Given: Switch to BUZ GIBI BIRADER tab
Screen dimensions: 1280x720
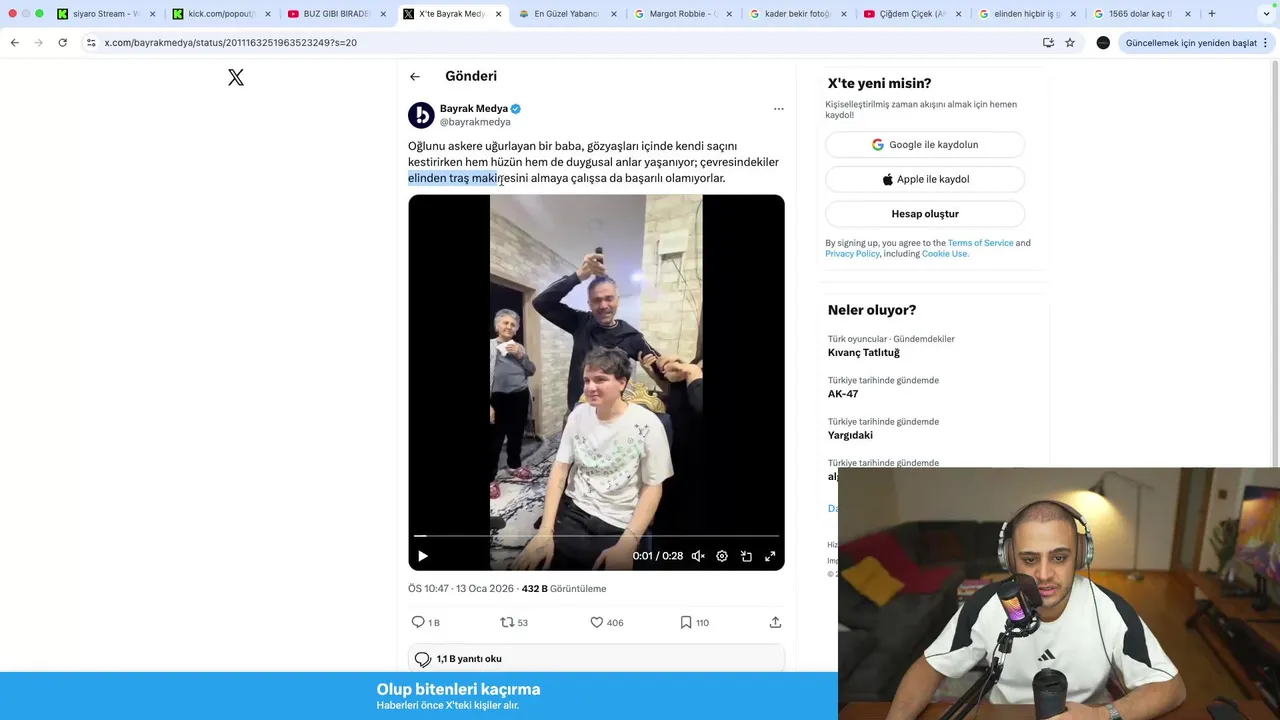Looking at the screenshot, I should 336,14.
